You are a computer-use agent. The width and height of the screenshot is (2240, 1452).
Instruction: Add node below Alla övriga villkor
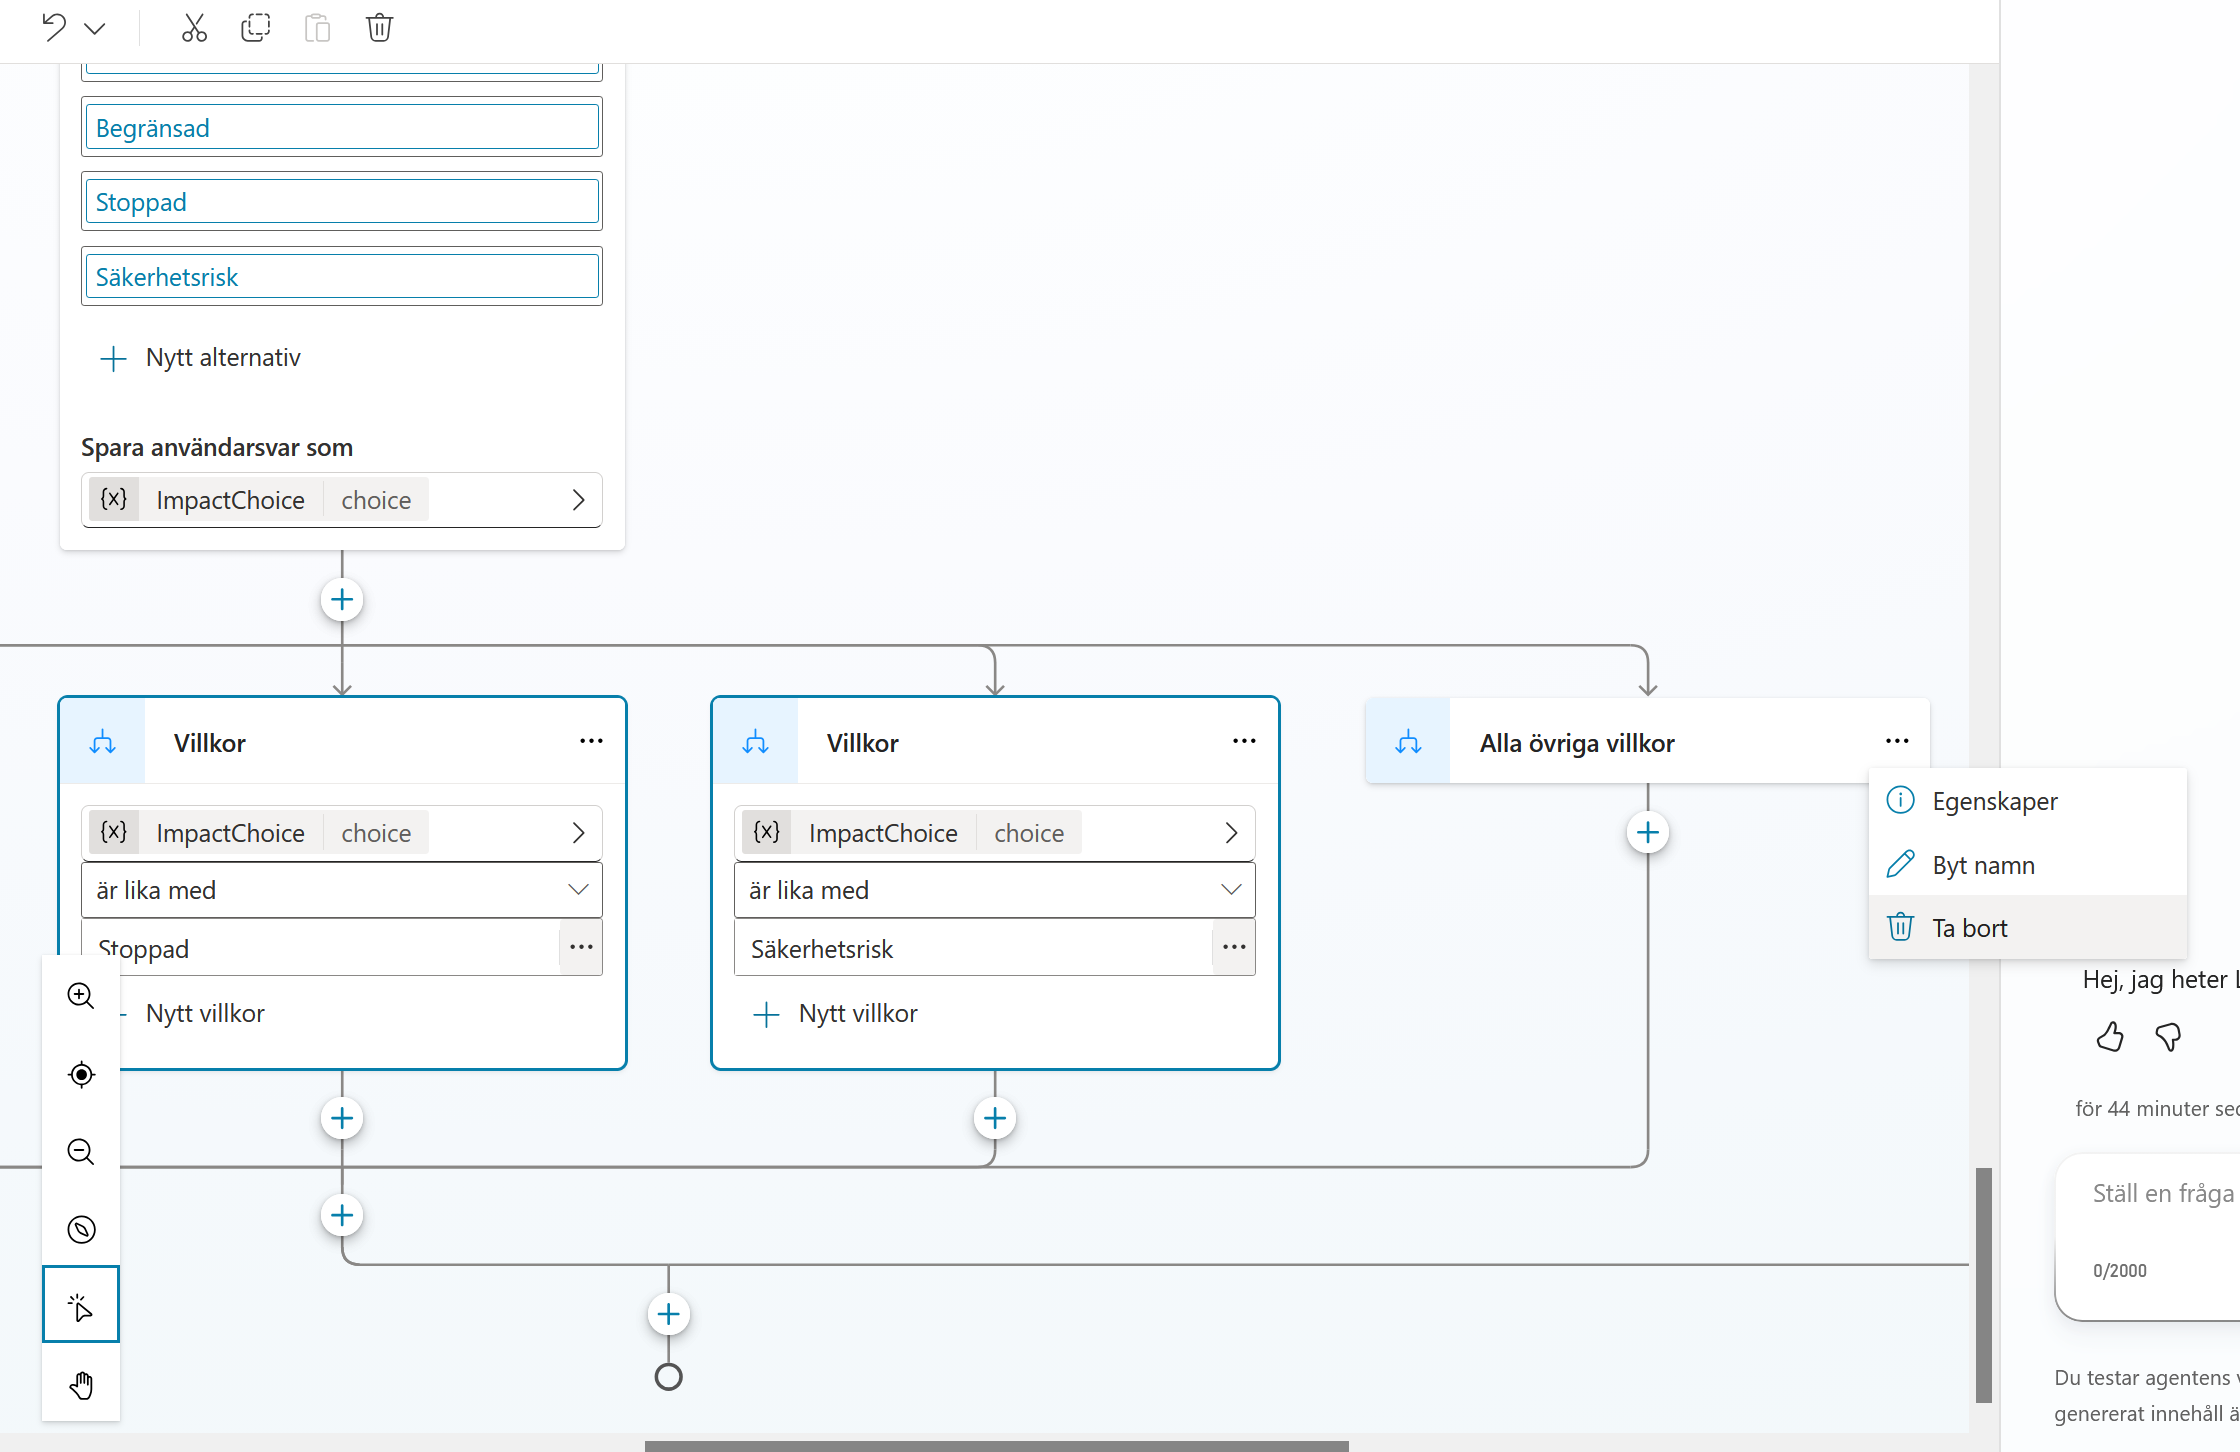(1648, 833)
